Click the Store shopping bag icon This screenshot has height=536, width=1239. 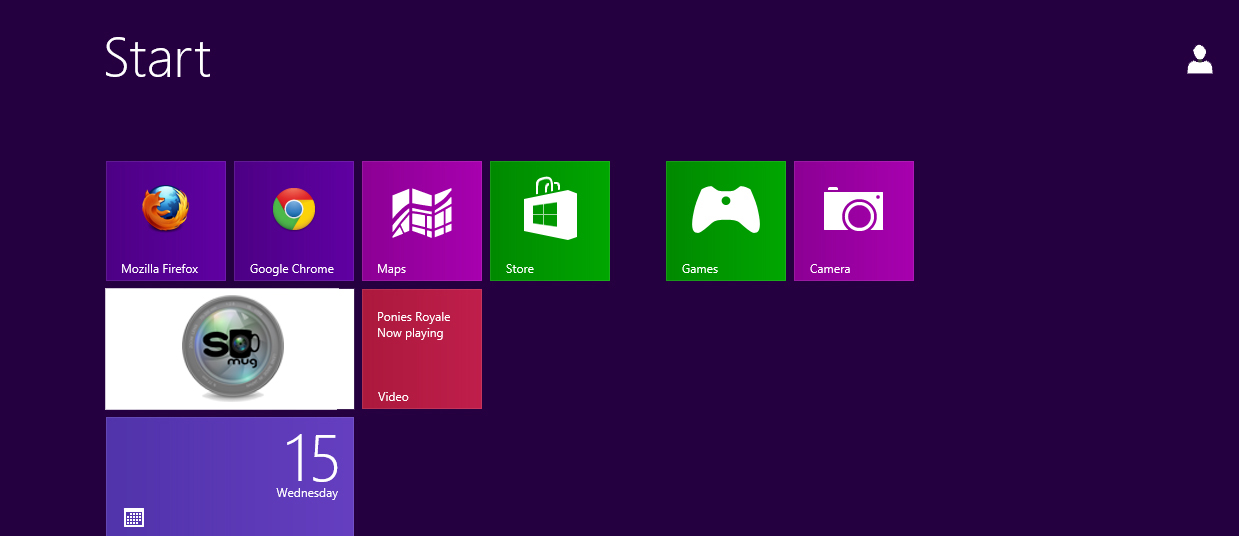pos(550,209)
